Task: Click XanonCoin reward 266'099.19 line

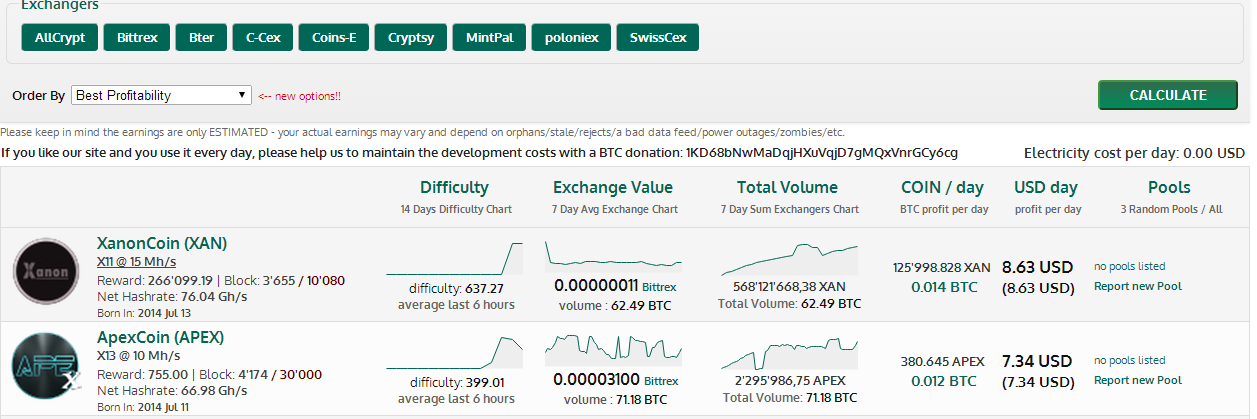Action: point(221,280)
